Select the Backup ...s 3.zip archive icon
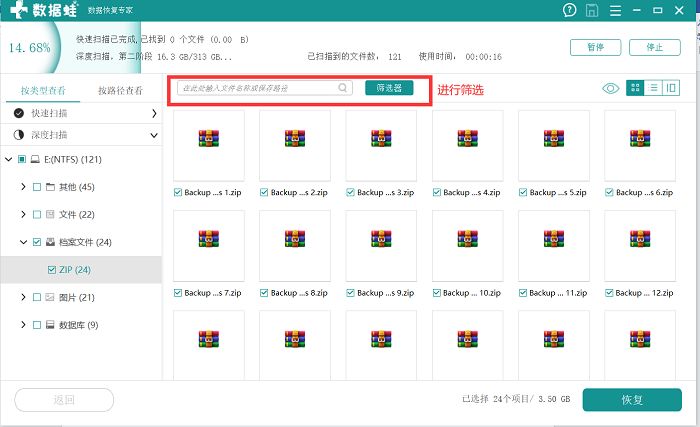 coord(381,138)
